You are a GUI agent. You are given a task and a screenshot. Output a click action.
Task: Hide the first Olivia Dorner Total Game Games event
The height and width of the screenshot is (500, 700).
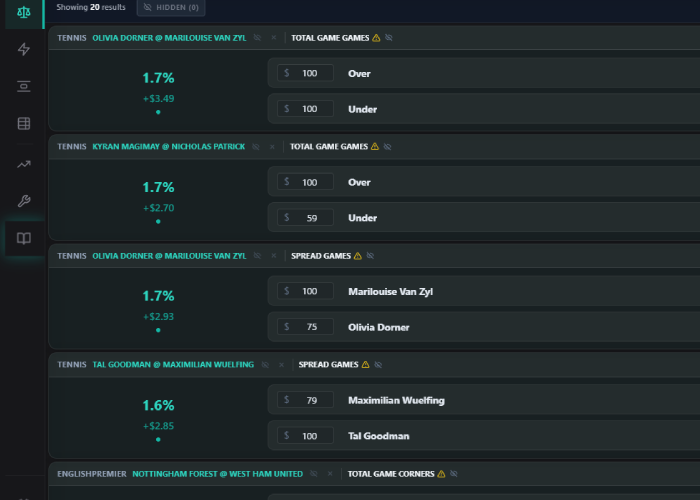click(x=257, y=38)
